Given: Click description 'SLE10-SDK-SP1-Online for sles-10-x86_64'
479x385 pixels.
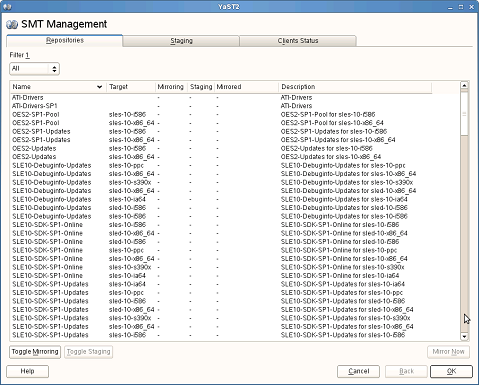Looking at the screenshot, I should [344, 259].
